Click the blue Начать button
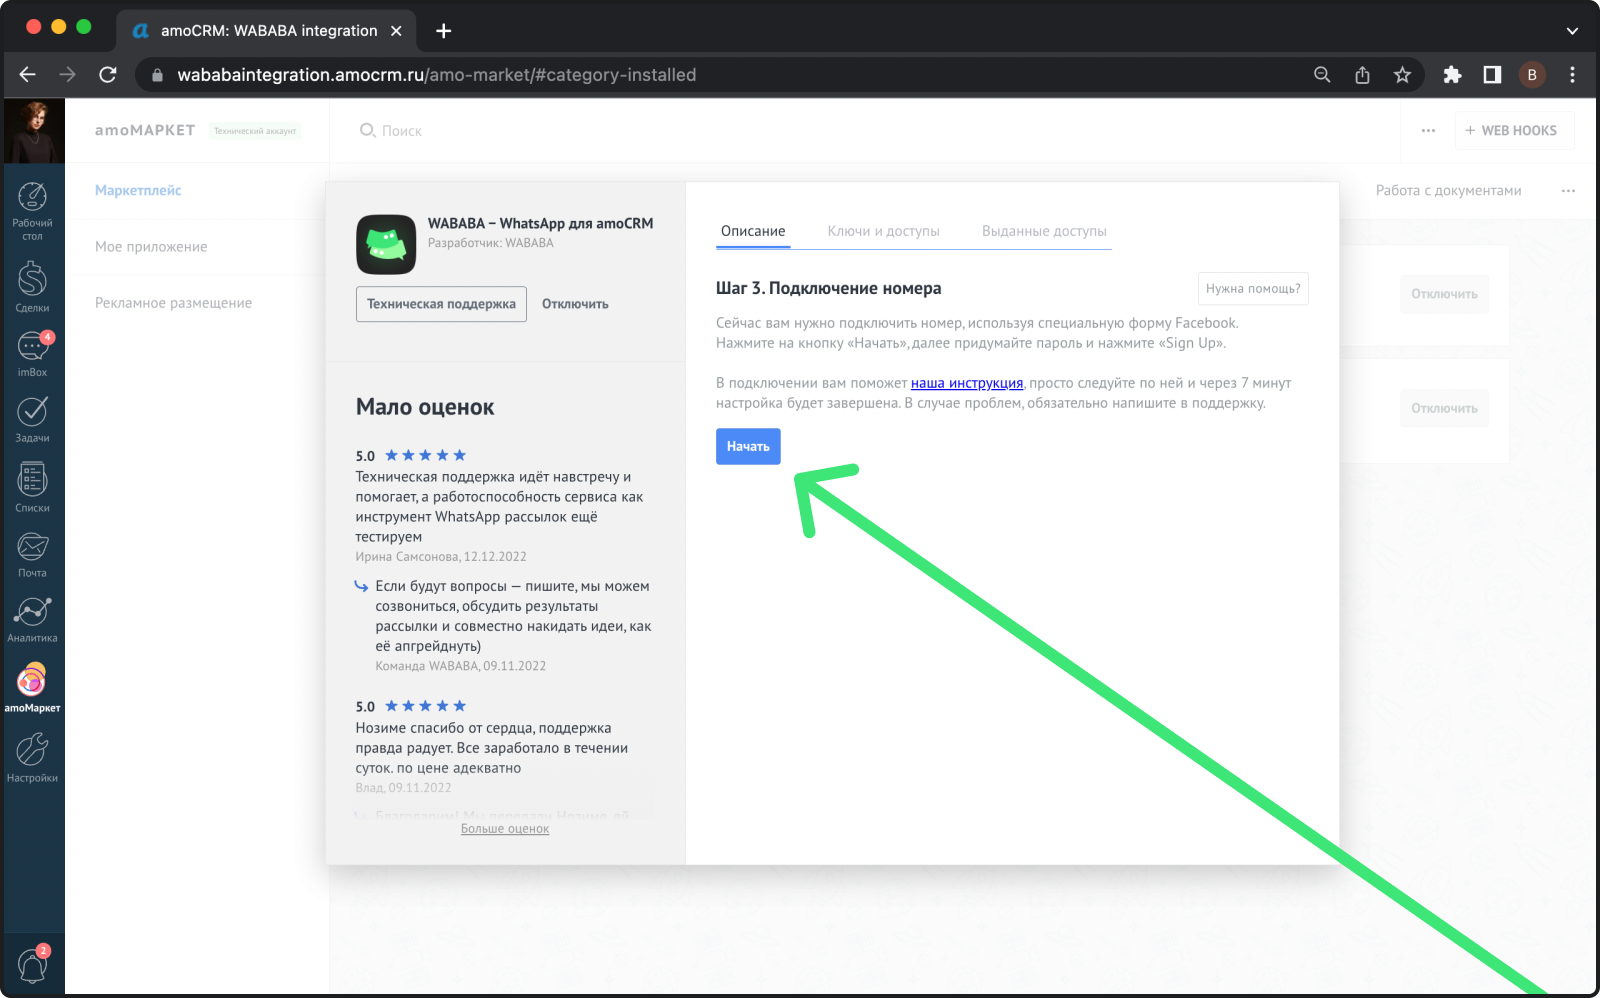The height and width of the screenshot is (998, 1600). point(748,447)
